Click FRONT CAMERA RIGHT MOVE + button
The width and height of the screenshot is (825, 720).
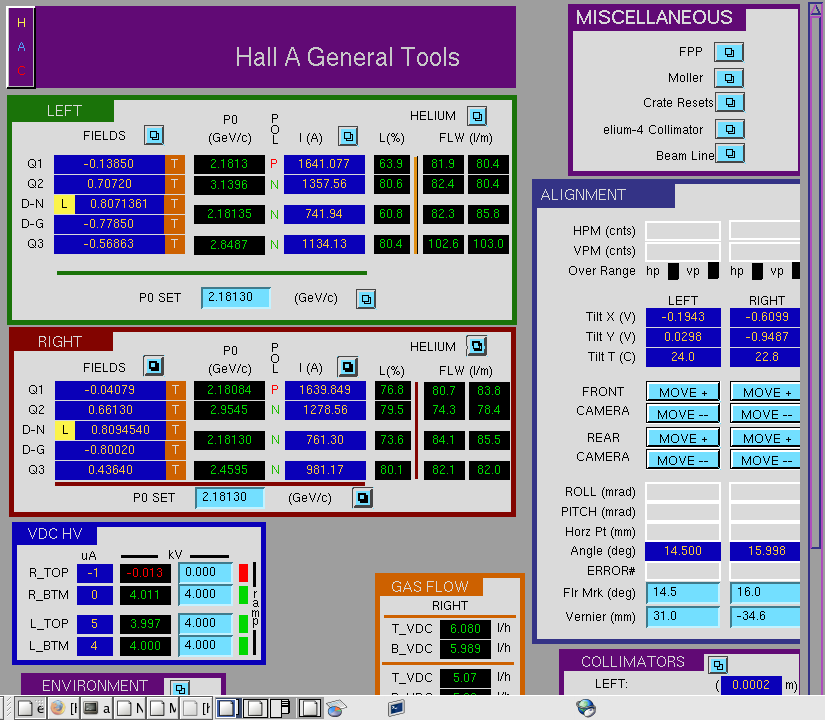point(766,392)
